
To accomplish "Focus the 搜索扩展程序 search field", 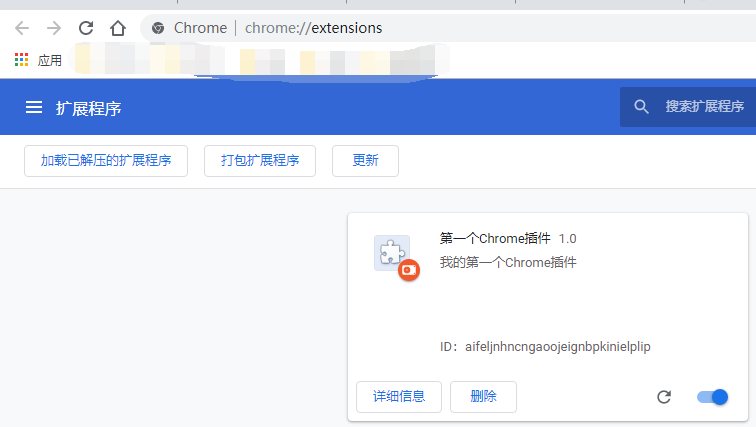I will [688, 107].
